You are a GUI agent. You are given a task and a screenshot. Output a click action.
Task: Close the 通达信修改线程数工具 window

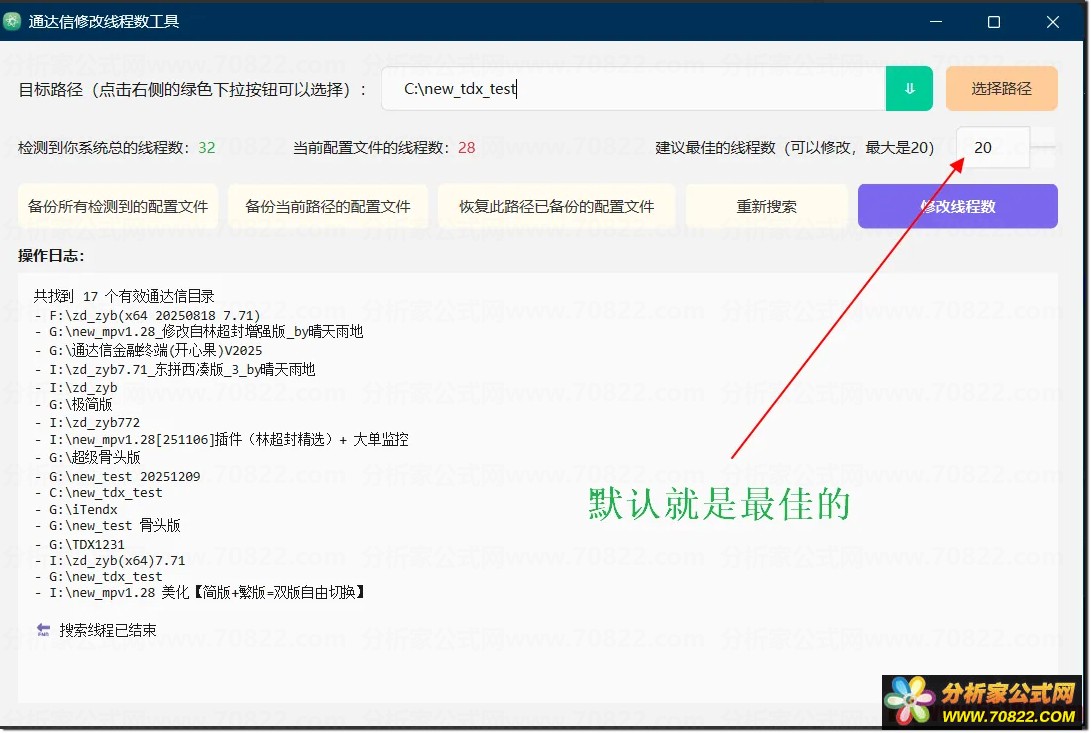(1053, 21)
